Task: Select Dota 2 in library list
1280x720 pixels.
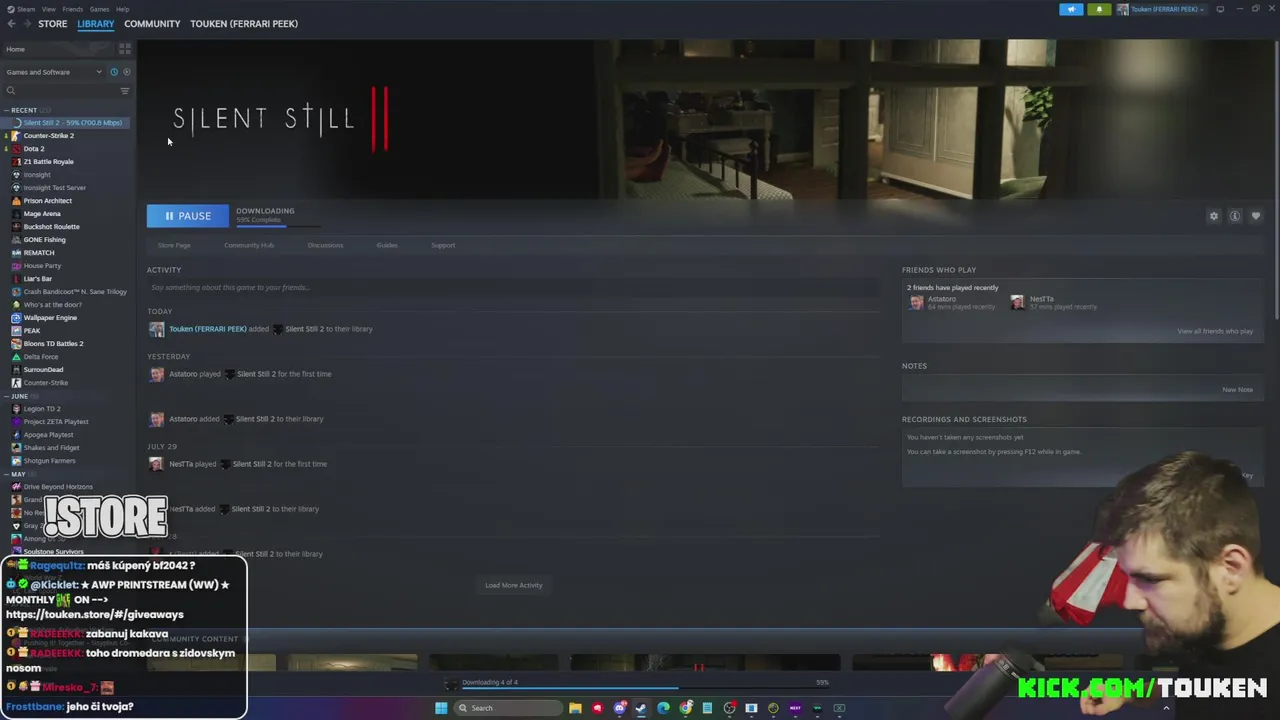Action: tap(33, 149)
